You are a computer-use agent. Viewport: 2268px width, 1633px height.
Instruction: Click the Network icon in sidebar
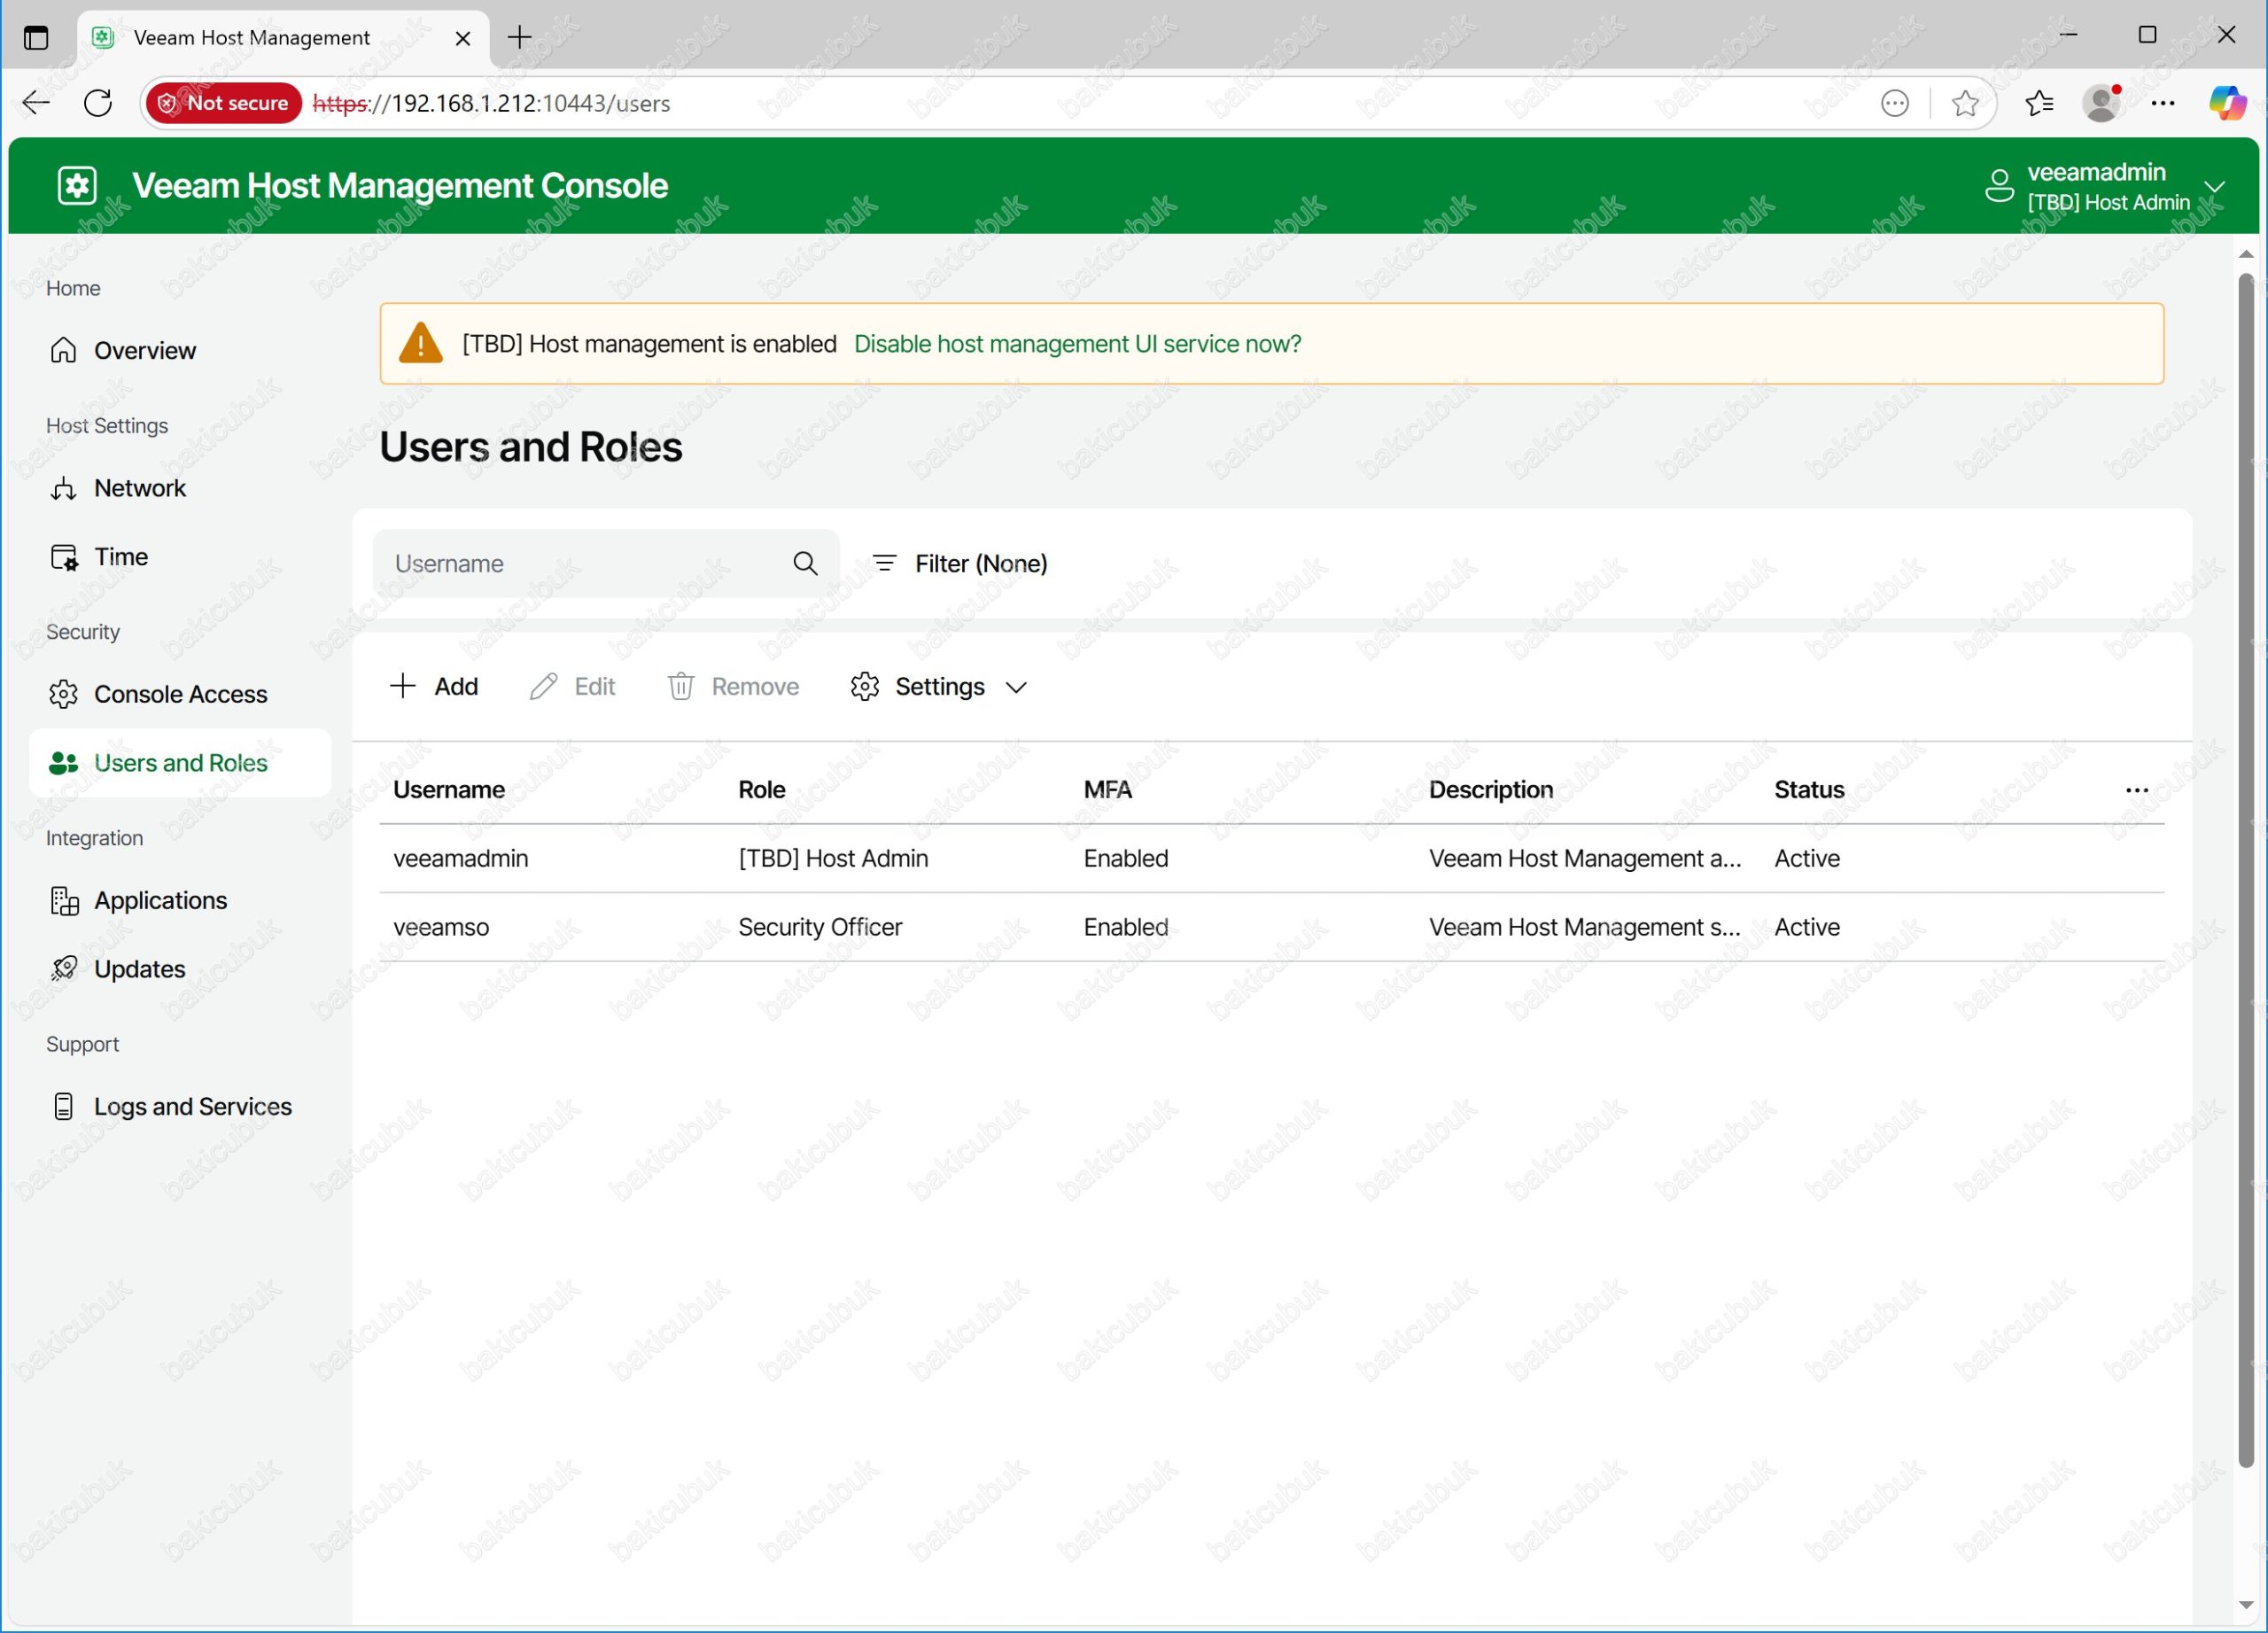pyautogui.click(x=63, y=488)
